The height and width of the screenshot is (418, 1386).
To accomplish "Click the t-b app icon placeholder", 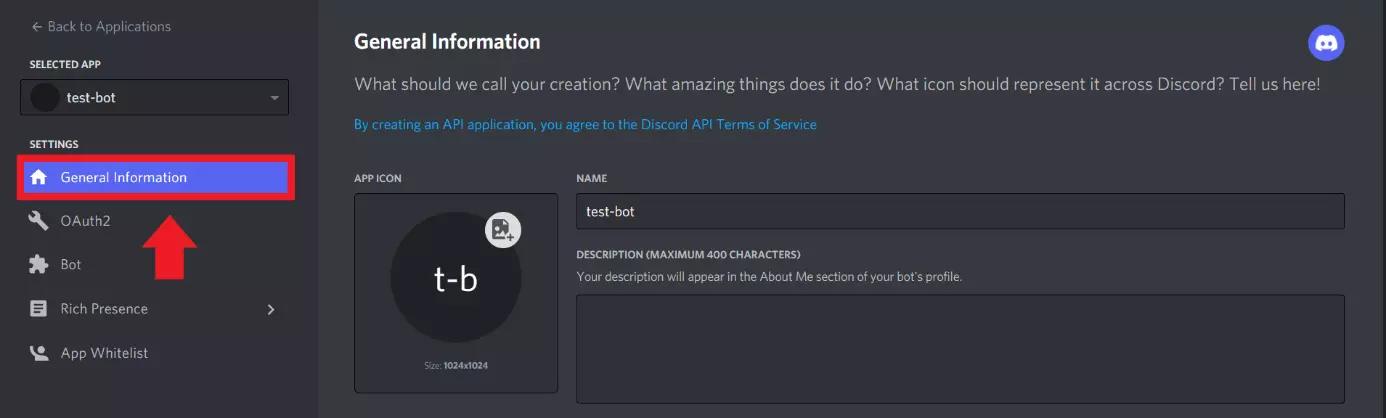I will [x=455, y=278].
